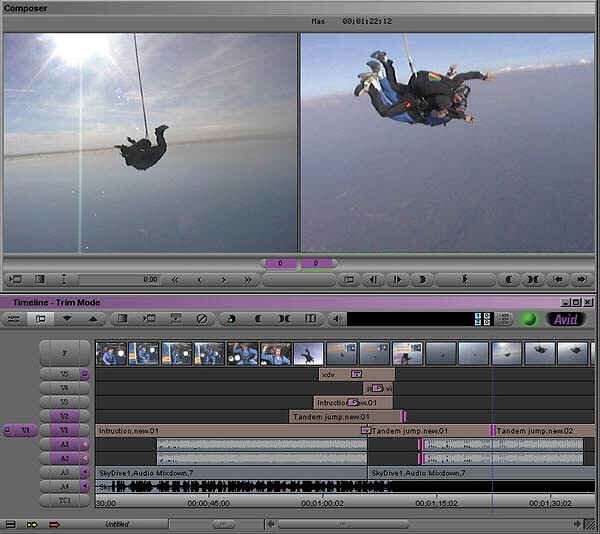Click the rewind double chevron trim button

[x=176, y=280]
